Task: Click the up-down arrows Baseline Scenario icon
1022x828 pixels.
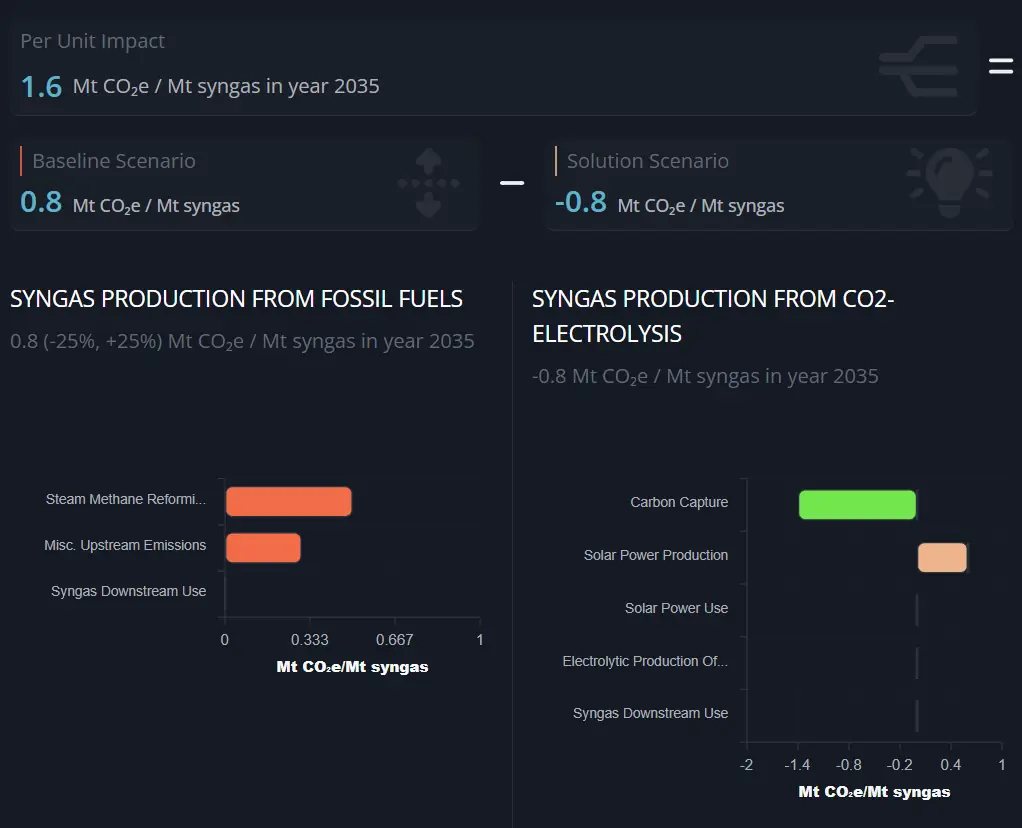Action: click(x=428, y=183)
